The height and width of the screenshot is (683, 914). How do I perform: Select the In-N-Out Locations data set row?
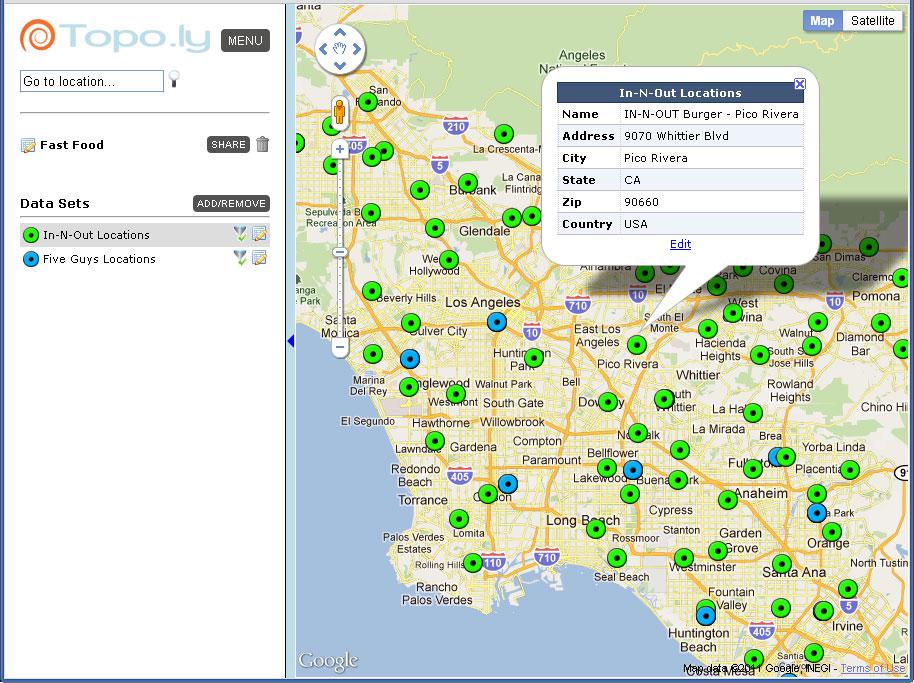pos(145,235)
